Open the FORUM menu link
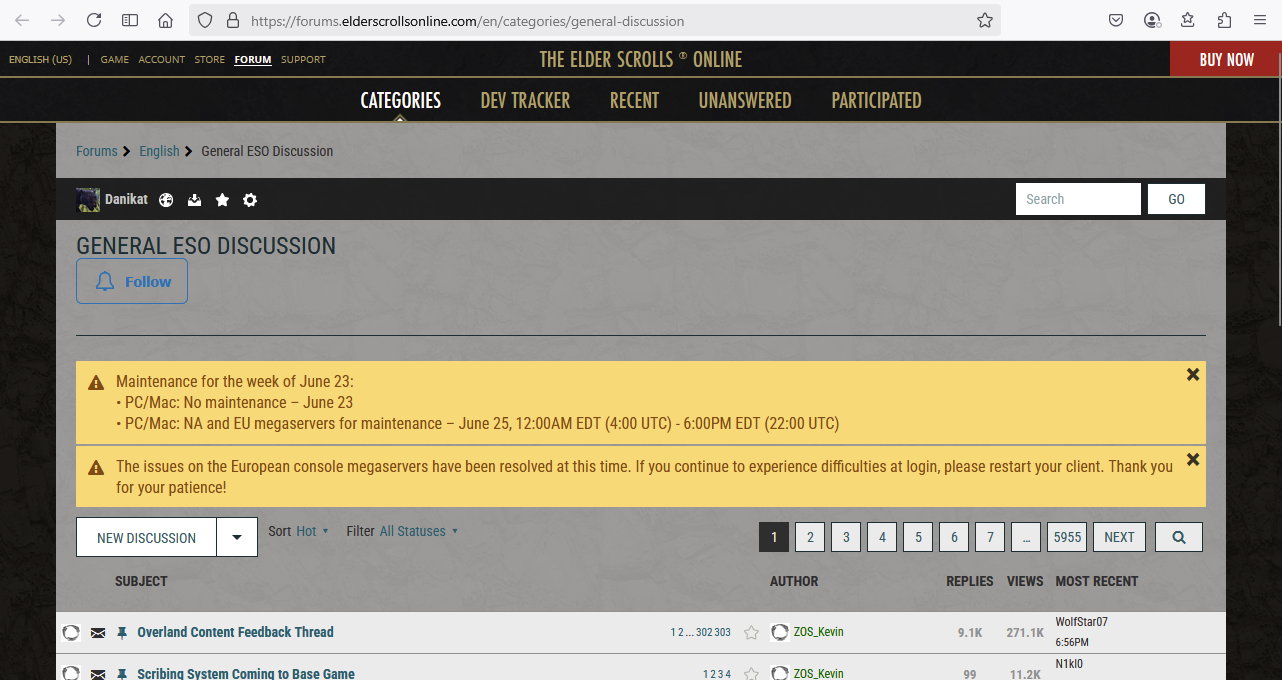Viewport: 1282px width, 680px height. (253, 60)
